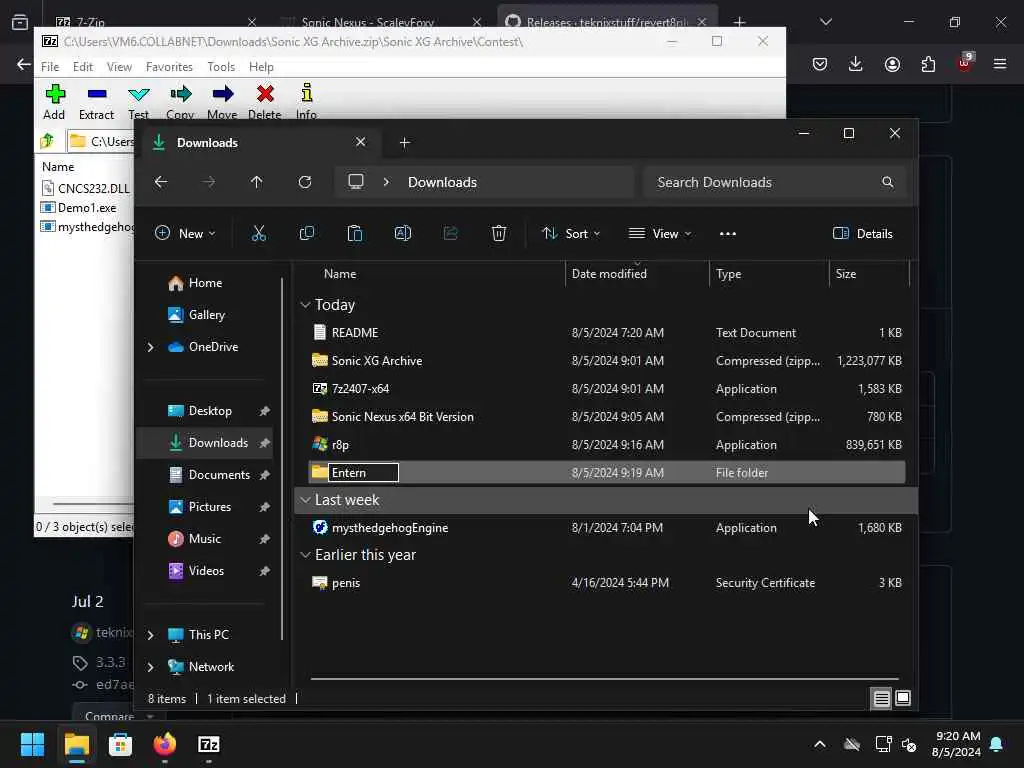Collapse the Earlier this year group
Image resolution: width=1024 pixels, height=768 pixels.
pos(305,555)
